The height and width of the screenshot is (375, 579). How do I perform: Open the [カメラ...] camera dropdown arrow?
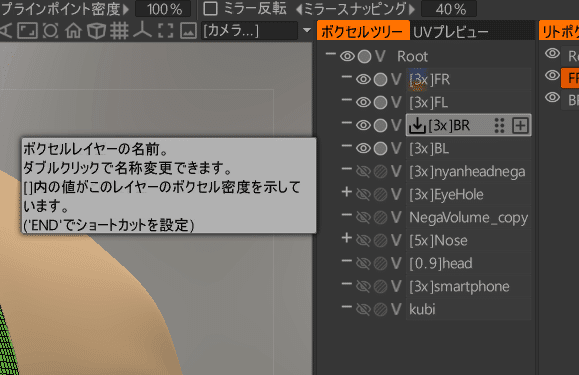307,30
